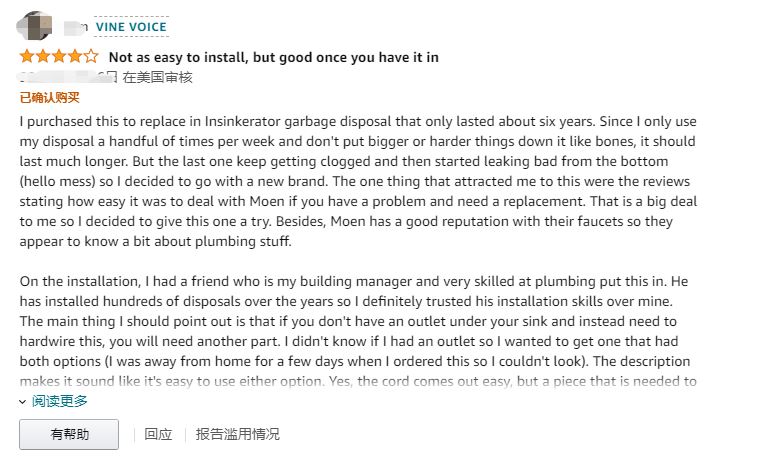This screenshot has width=781, height=470.
Task: Mark the review helpful with the '有帮助' button
Action: click(69, 434)
